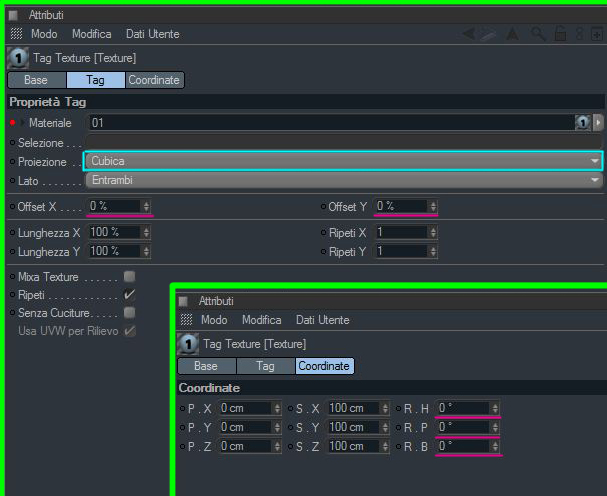Open the Proiezione dropdown showing Cubica
The image size is (607, 496).
point(343,161)
